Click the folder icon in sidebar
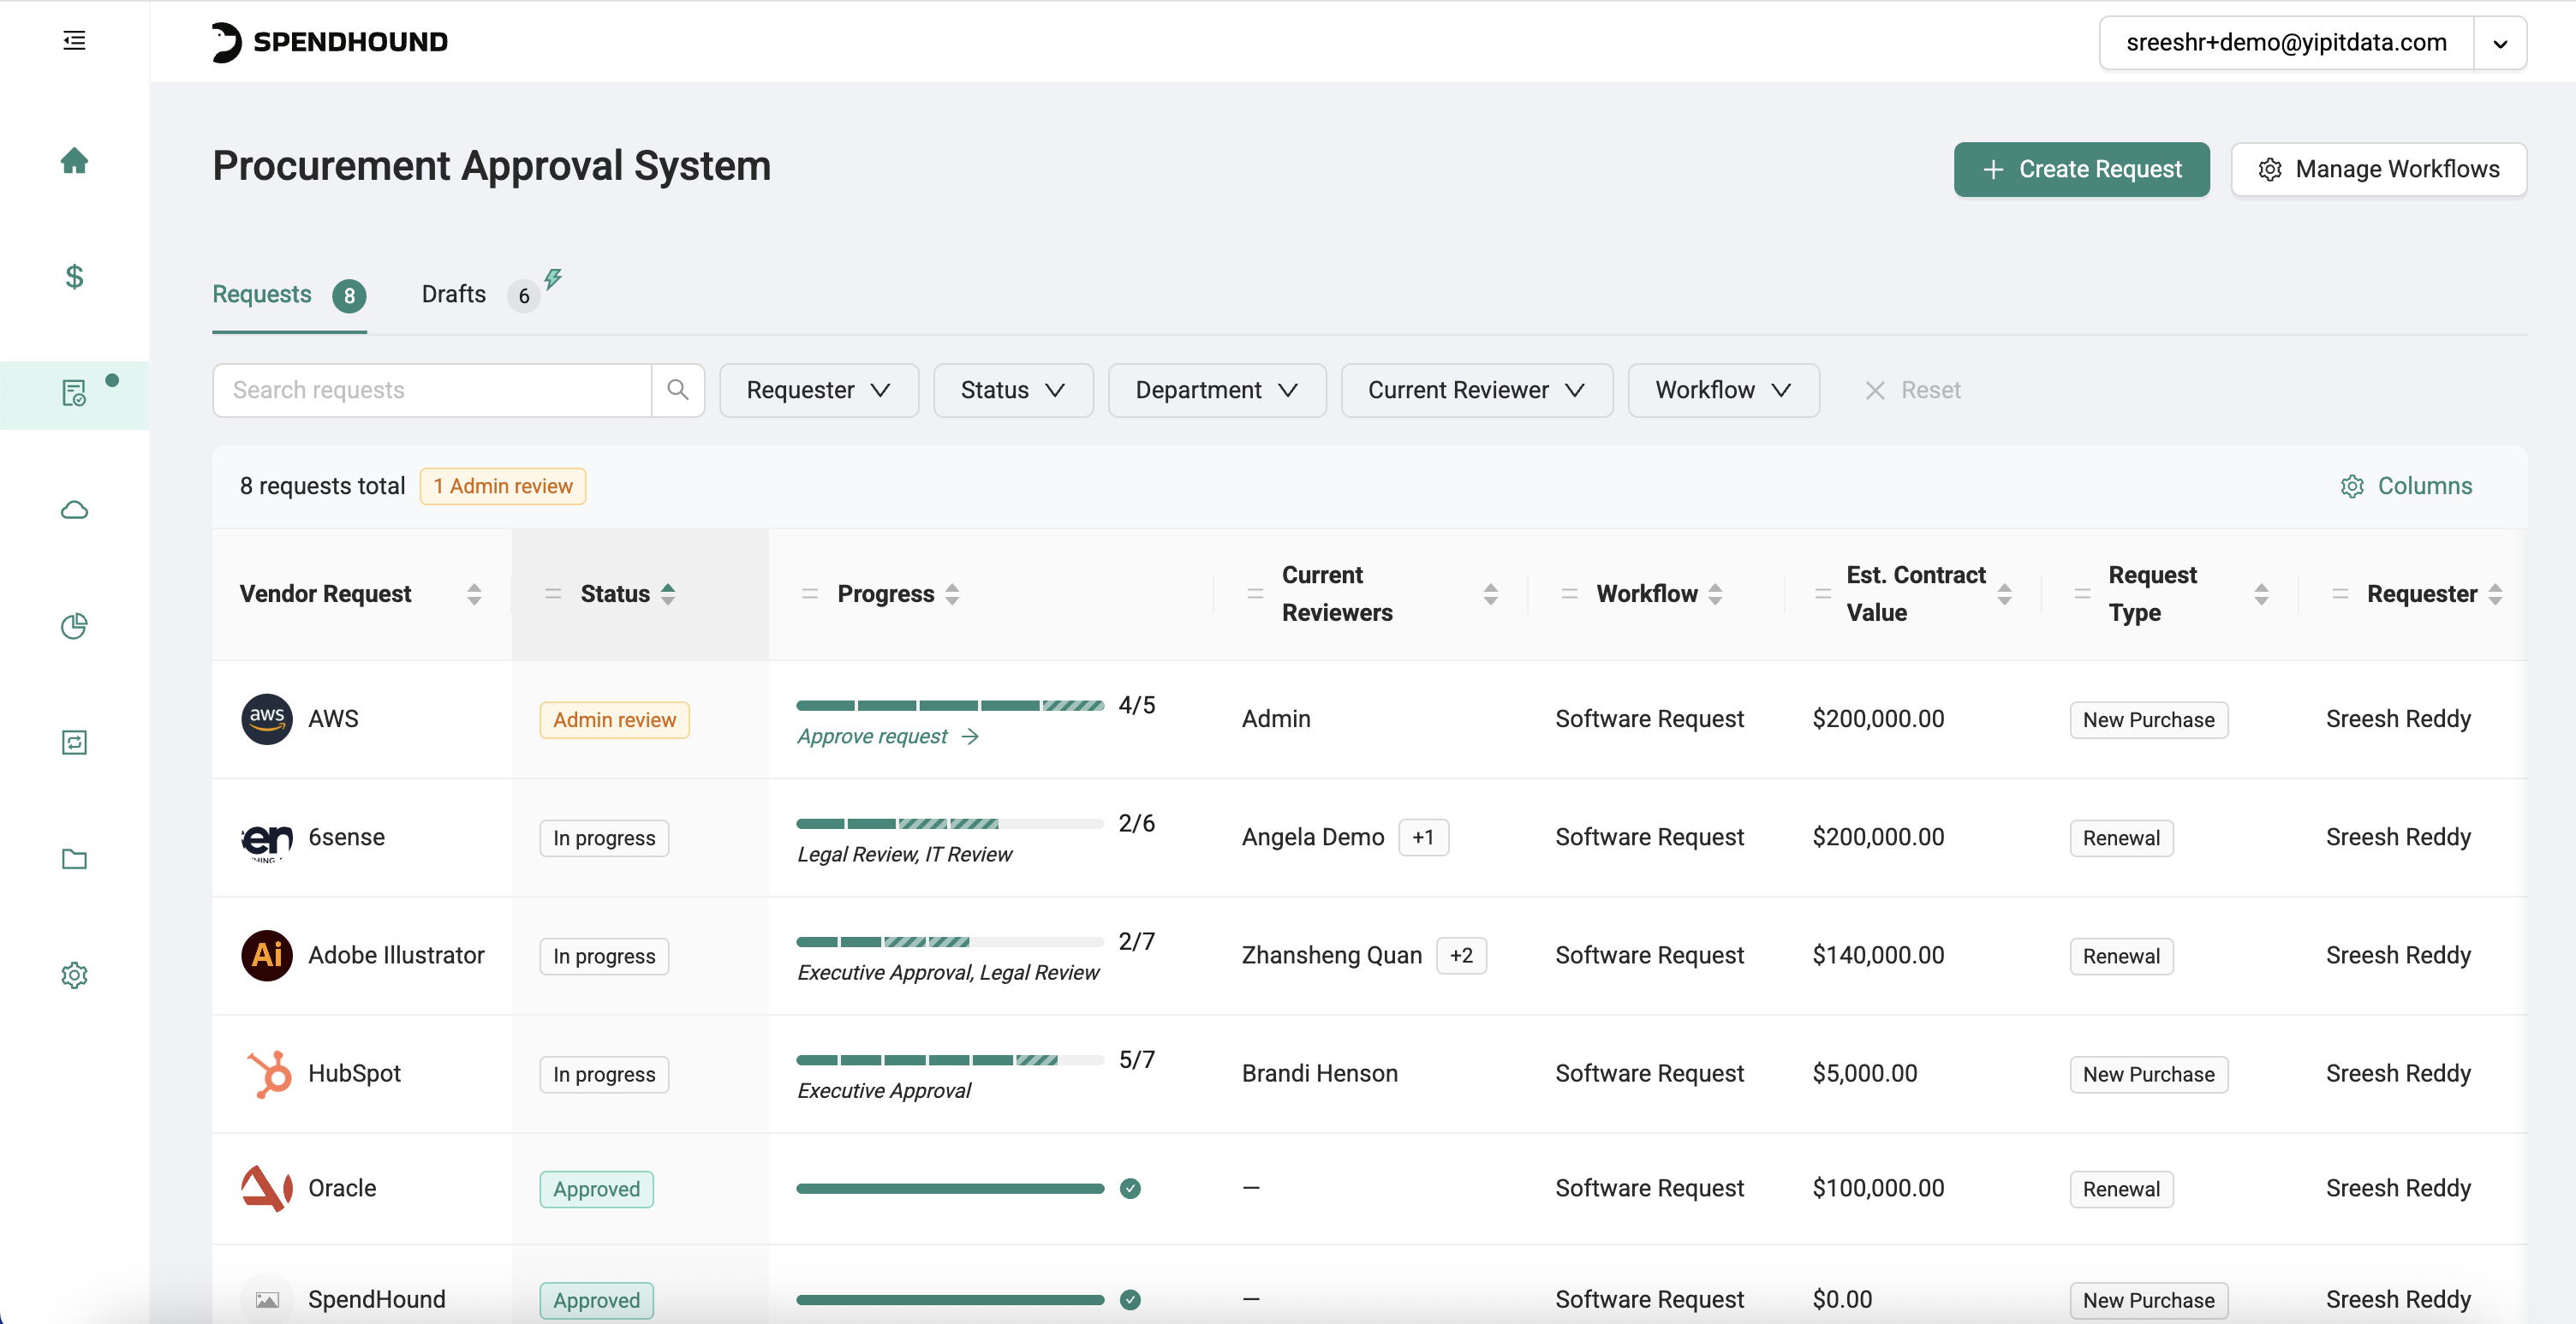Screen dimensions: 2576x1324 (x=74, y=858)
